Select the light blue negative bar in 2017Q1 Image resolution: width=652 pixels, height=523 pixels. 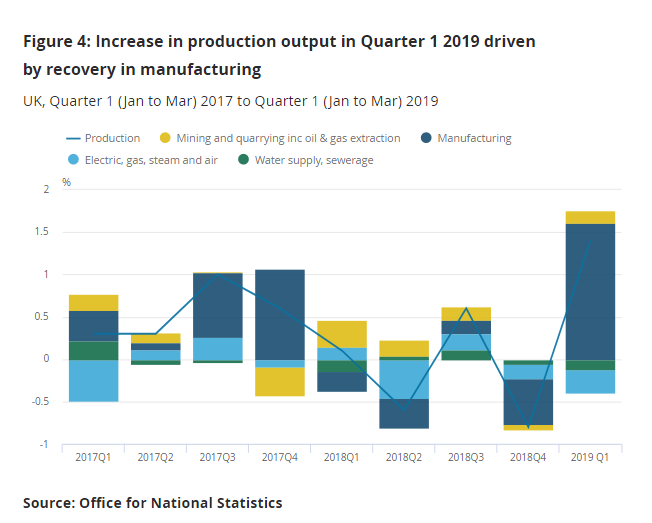pyautogui.click(x=93, y=380)
